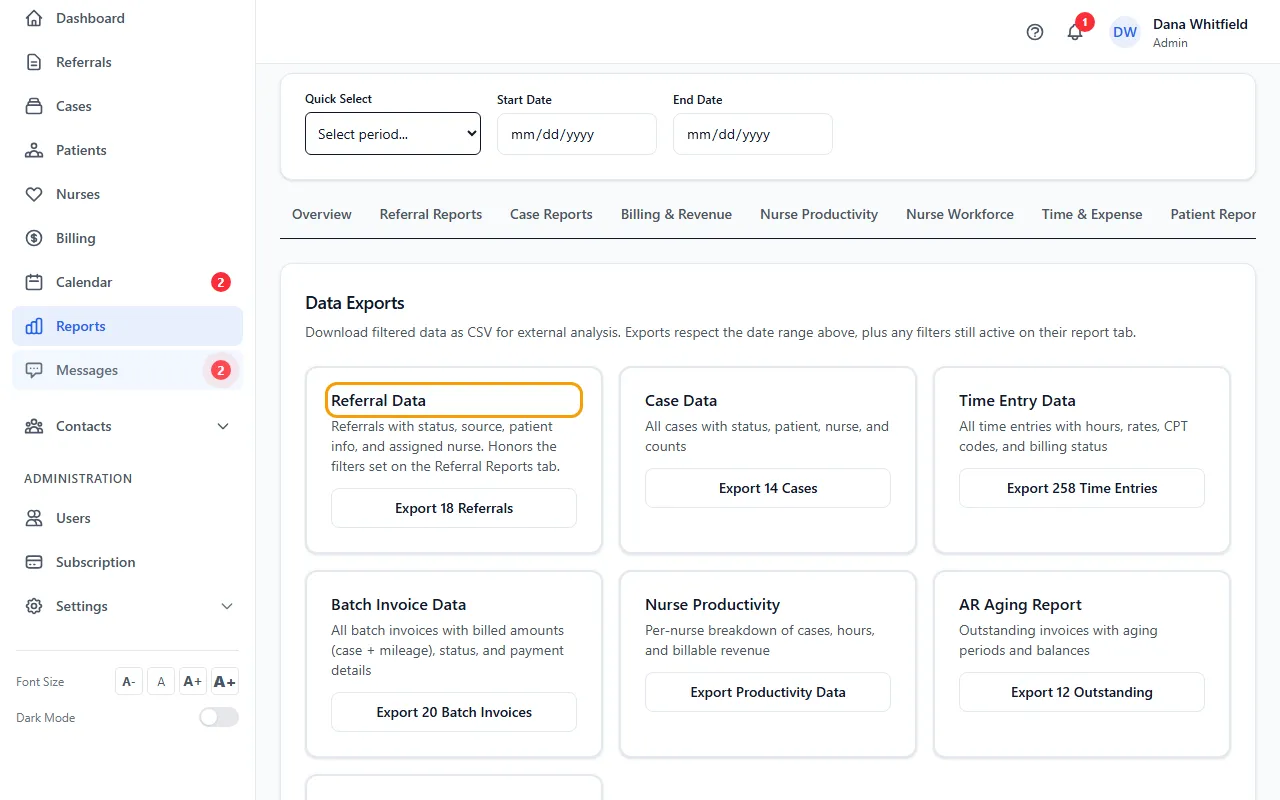
Task: Click Export 14 Cases button
Action: pos(768,488)
